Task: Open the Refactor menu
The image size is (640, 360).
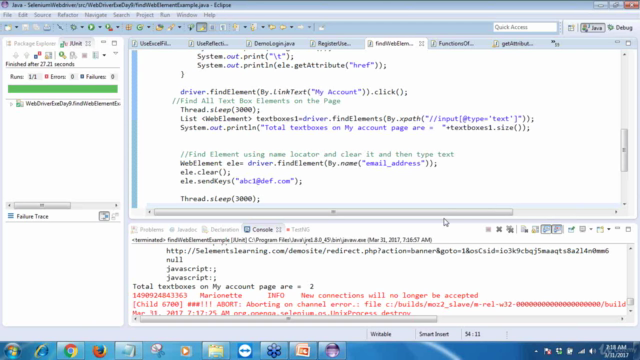Action: click(x=68, y=15)
